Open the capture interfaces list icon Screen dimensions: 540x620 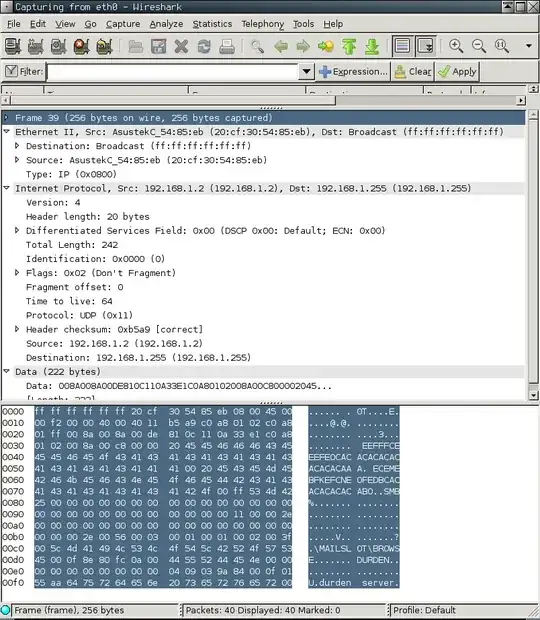click(x=13, y=46)
